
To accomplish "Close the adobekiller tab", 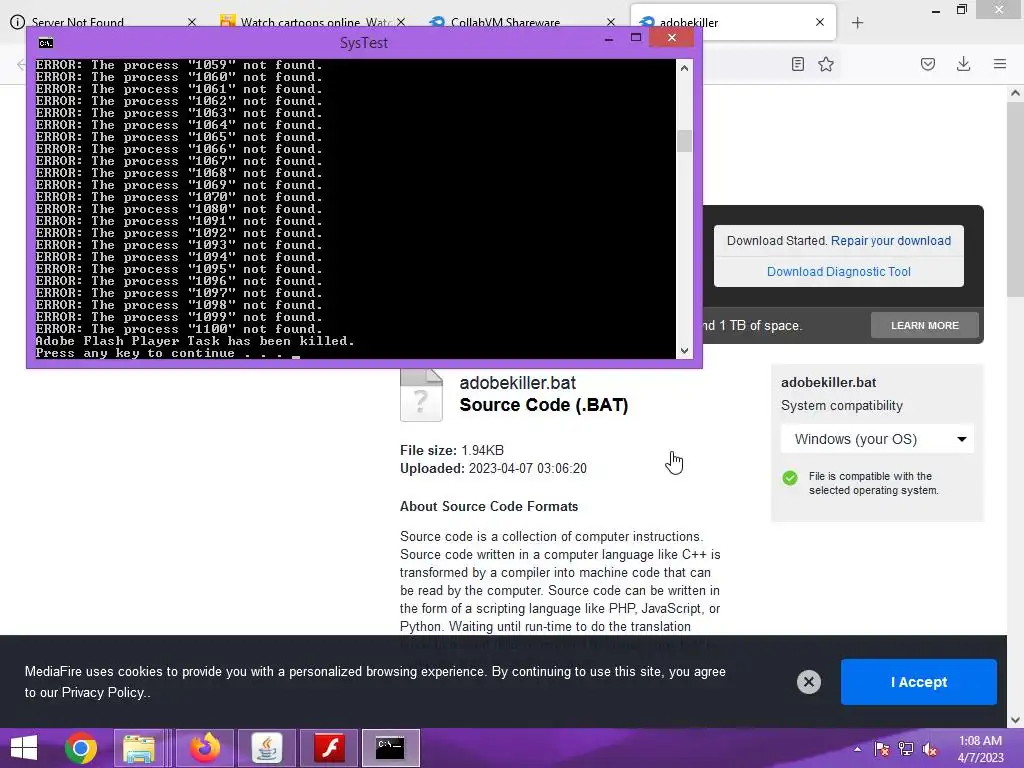I will [820, 22].
